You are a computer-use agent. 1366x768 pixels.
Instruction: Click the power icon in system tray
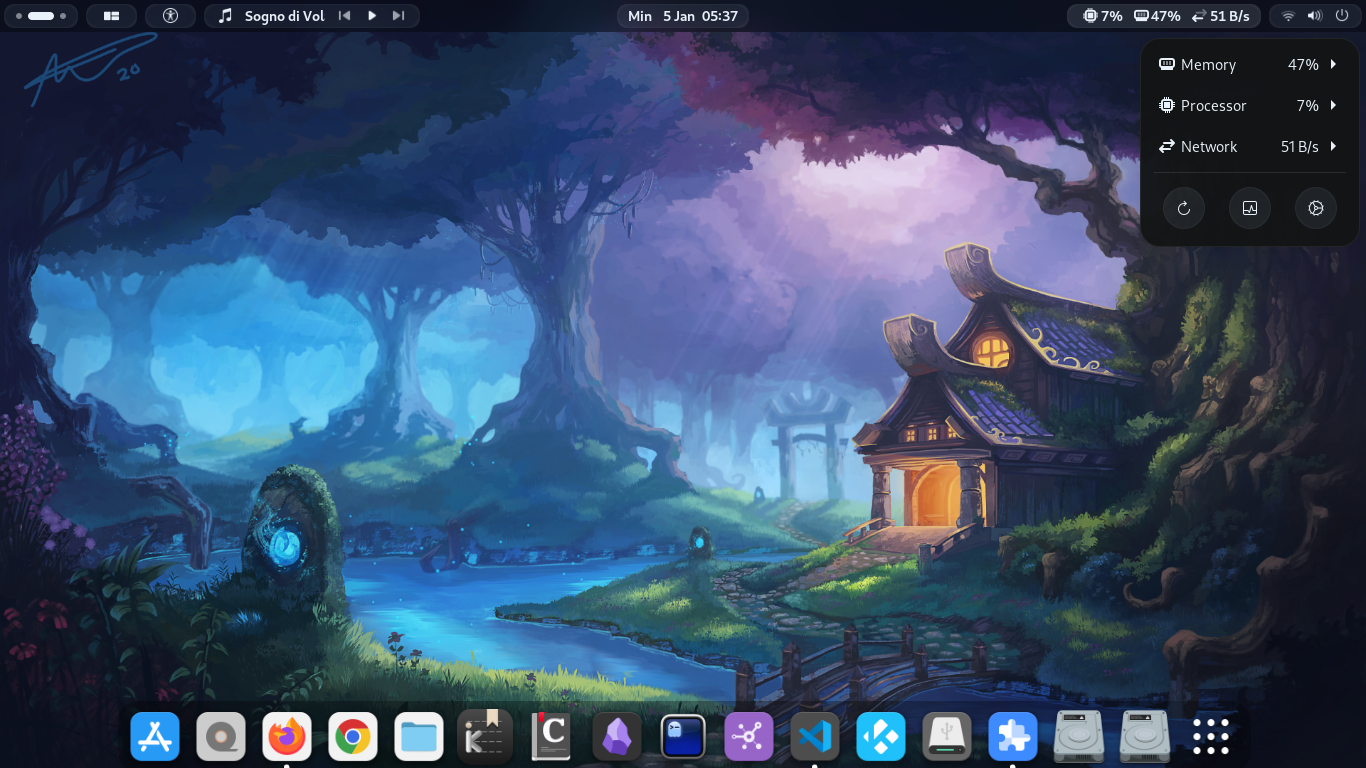point(1341,16)
